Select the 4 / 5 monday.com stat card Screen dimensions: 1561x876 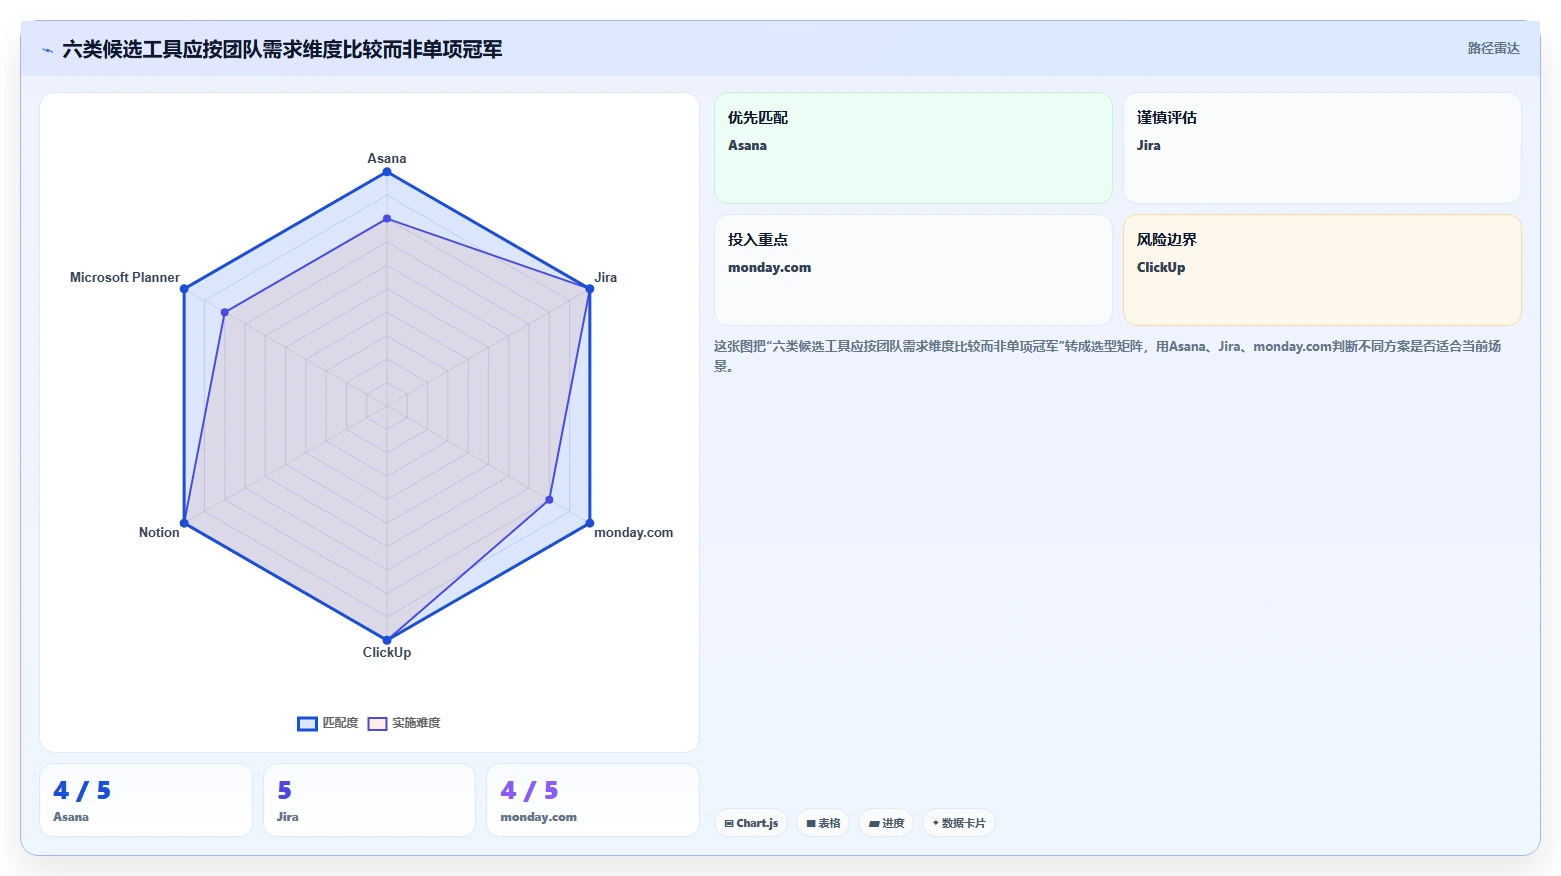(x=592, y=800)
